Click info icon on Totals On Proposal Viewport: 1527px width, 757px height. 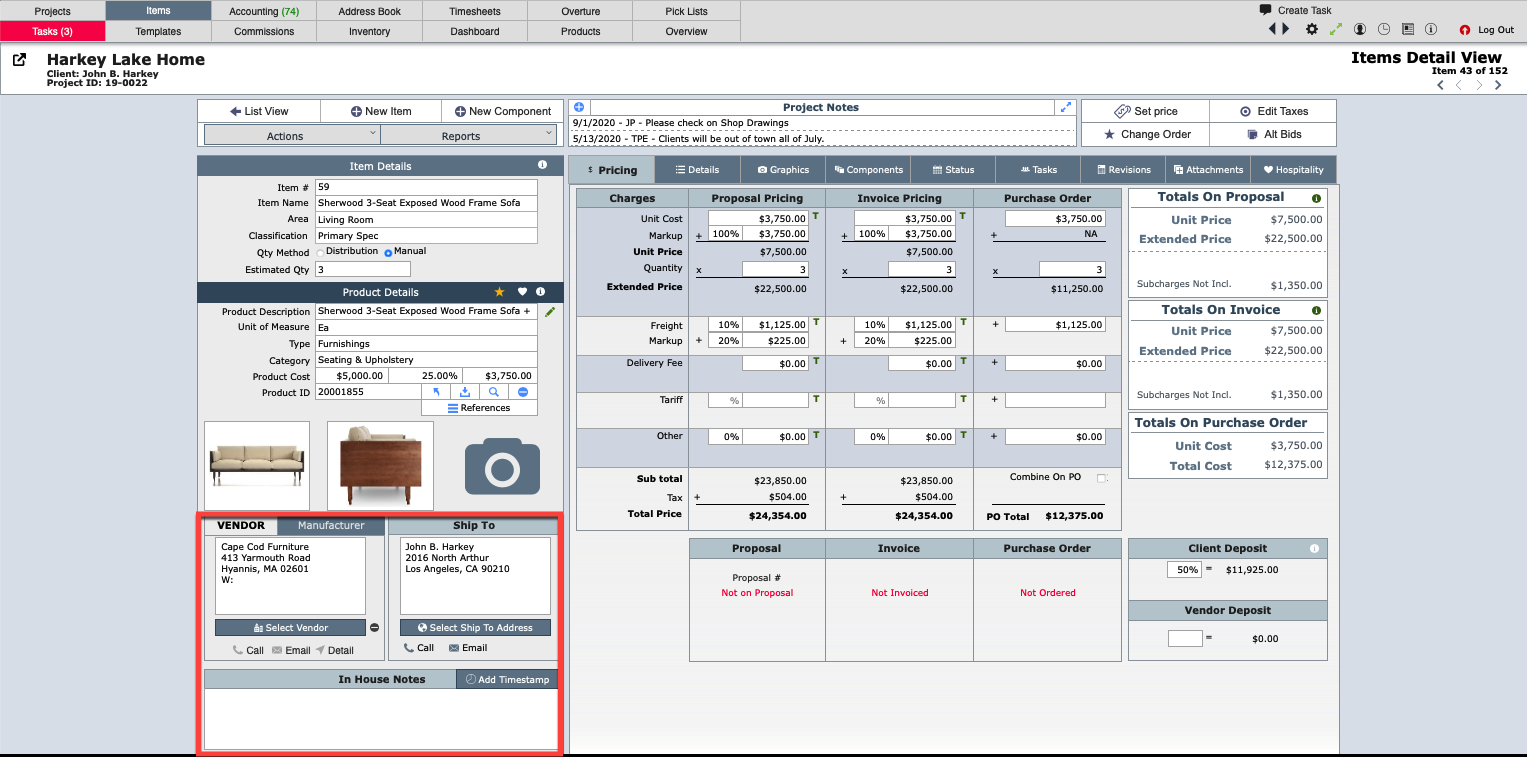point(1316,198)
